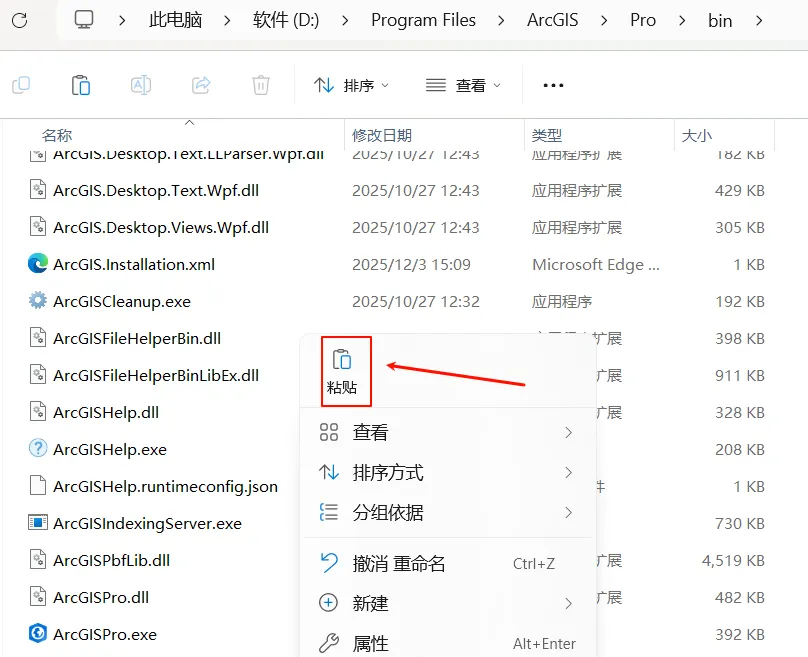The height and width of the screenshot is (657, 808).
Task: Select the file ArcGIS.Desktop.Text.Wpf.dll
Action: 156,191
